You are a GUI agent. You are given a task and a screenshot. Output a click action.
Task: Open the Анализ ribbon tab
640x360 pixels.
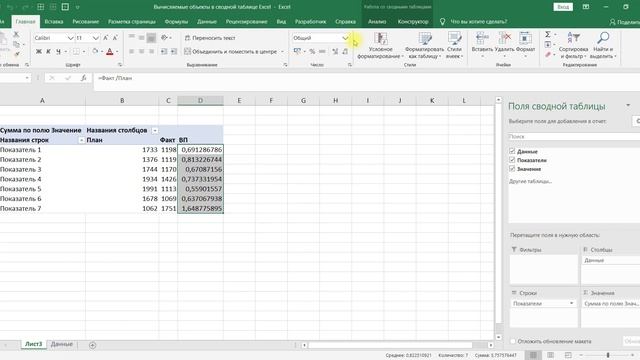[376, 22]
